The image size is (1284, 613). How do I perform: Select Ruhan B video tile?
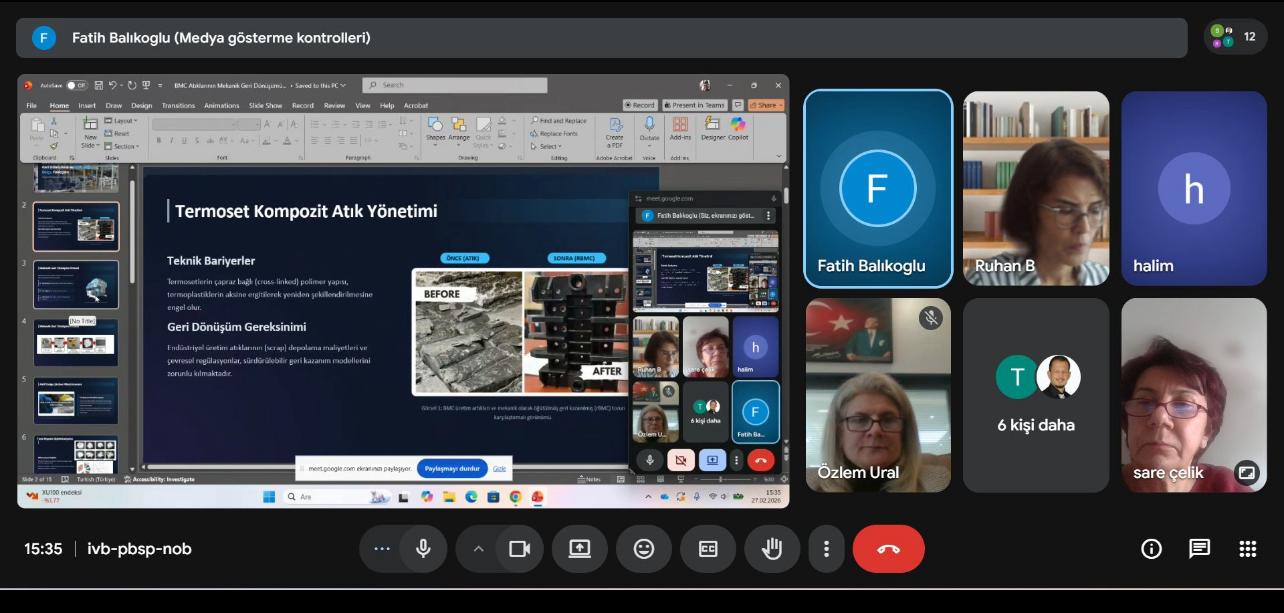(1036, 188)
